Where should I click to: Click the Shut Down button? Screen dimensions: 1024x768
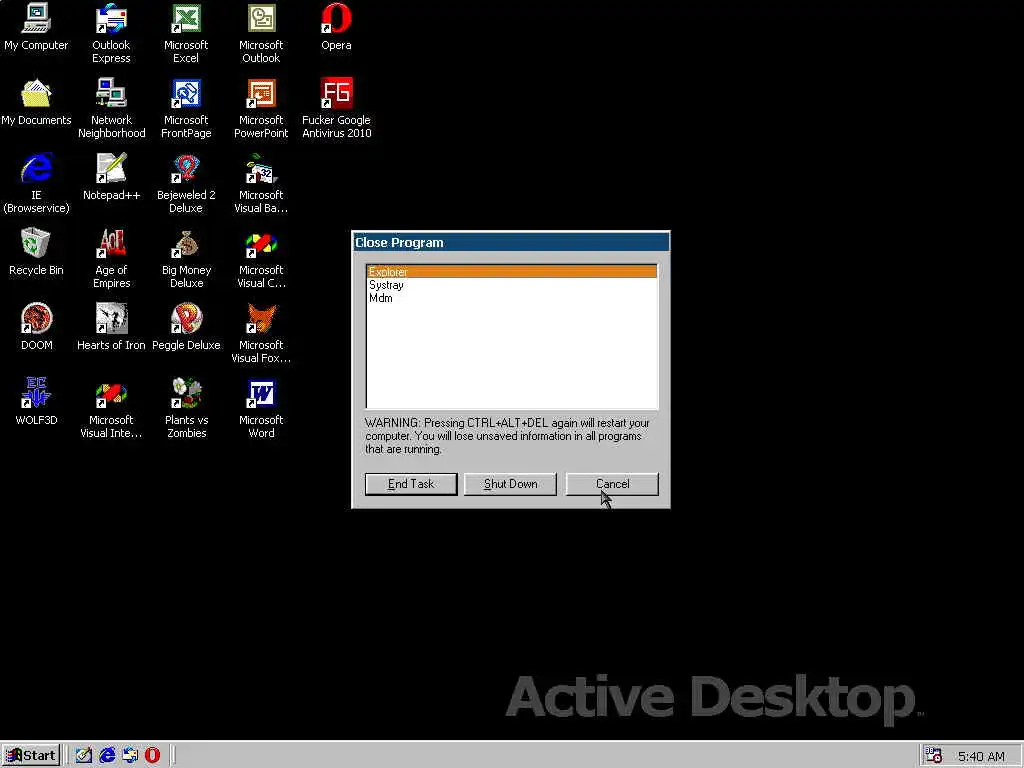coord(510,484)
